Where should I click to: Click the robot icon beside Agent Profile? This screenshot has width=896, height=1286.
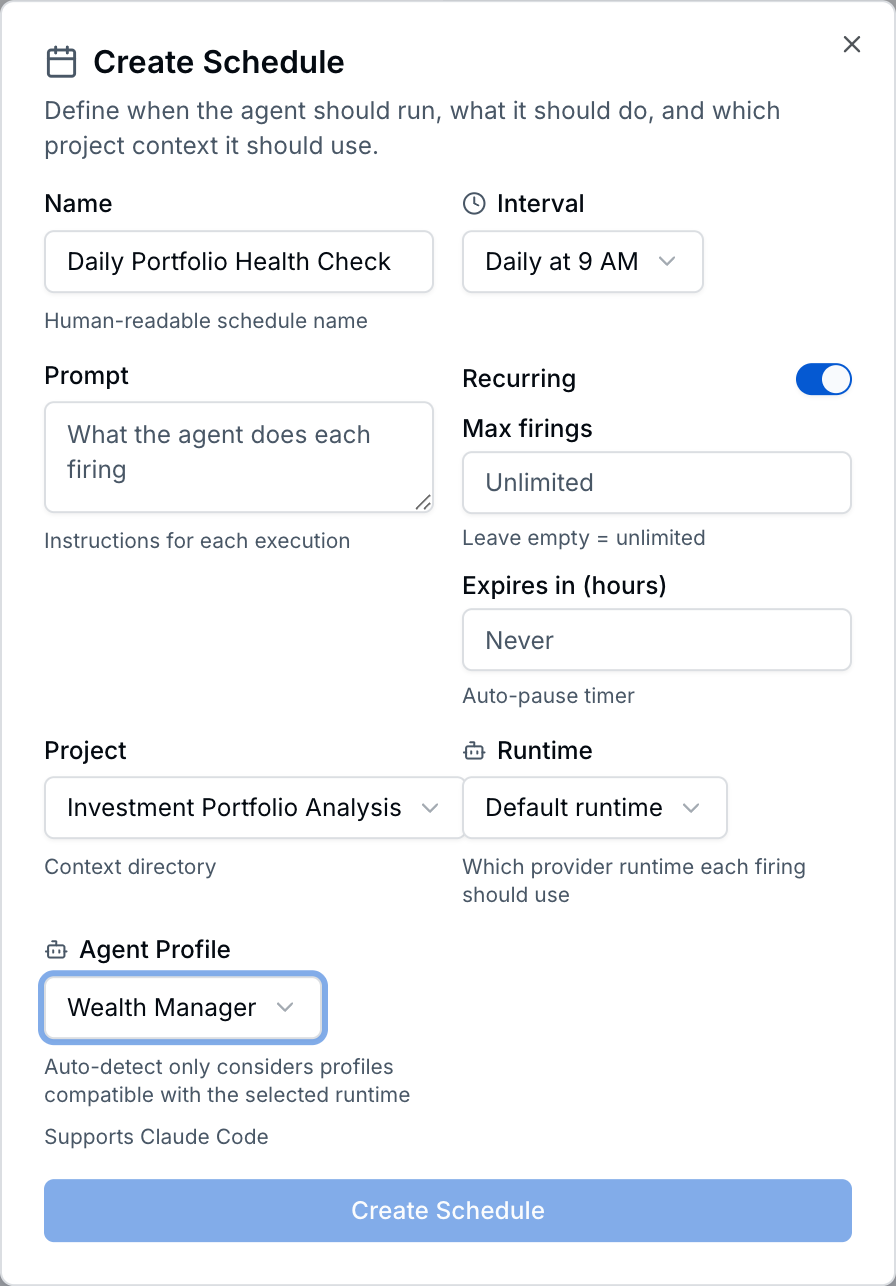(x=55, y=949)
